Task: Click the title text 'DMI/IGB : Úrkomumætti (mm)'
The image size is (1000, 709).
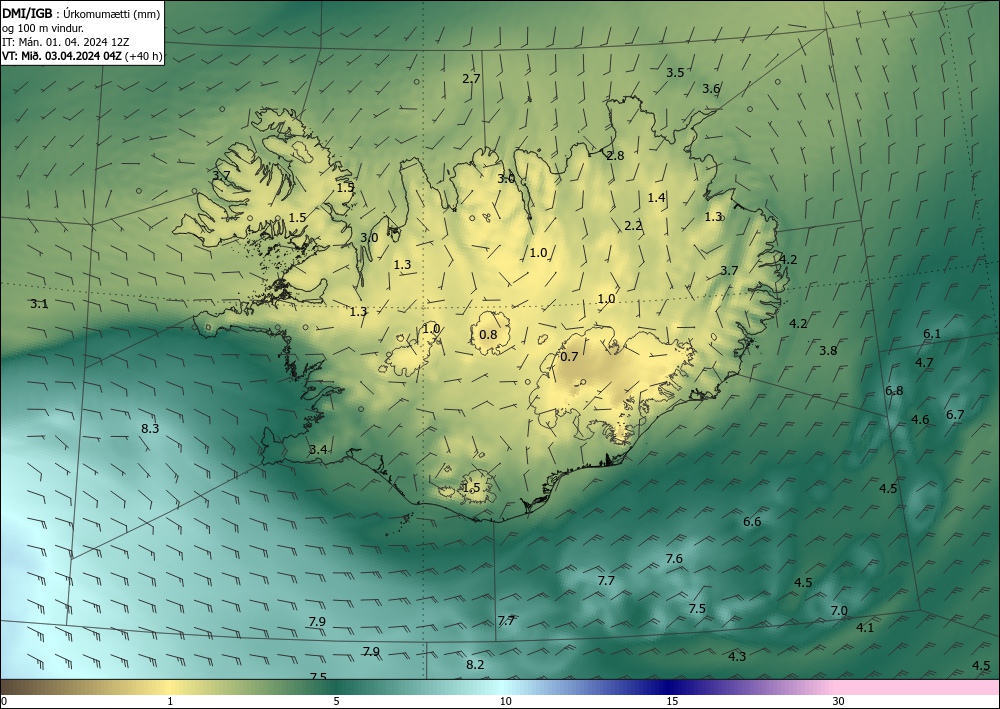Action: (81, 13)
